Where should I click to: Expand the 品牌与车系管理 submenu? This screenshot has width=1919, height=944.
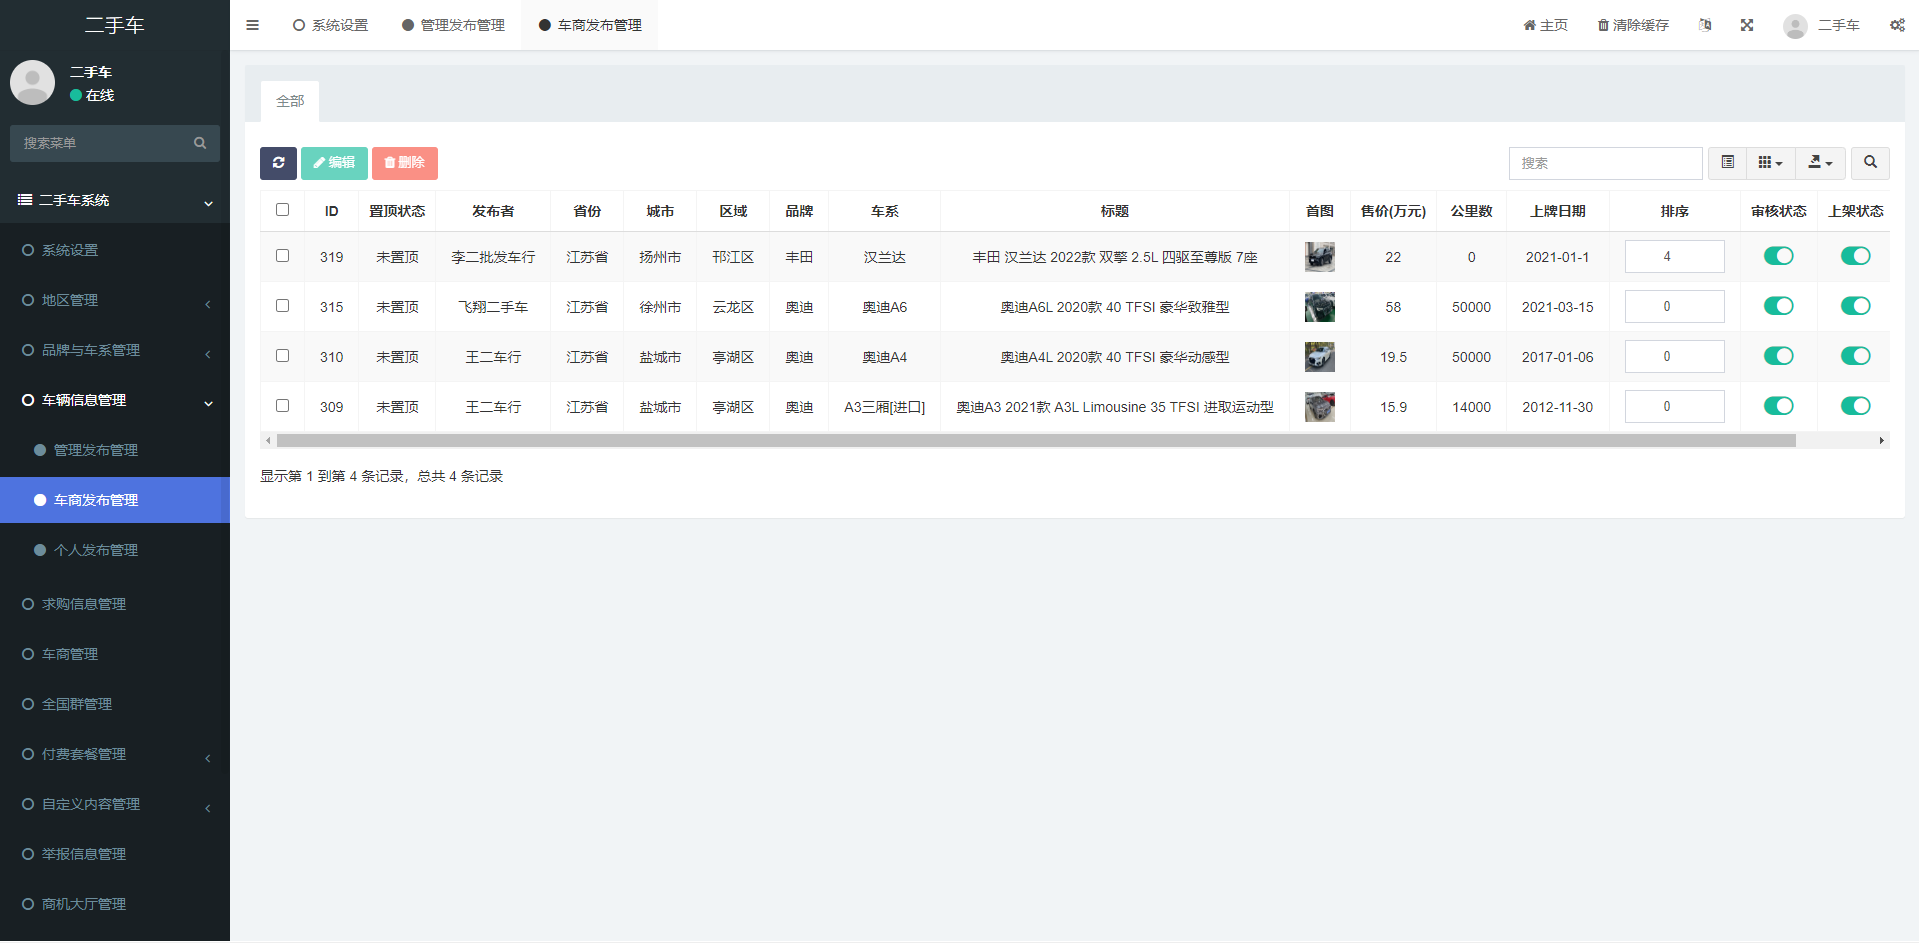click(115, 350)
